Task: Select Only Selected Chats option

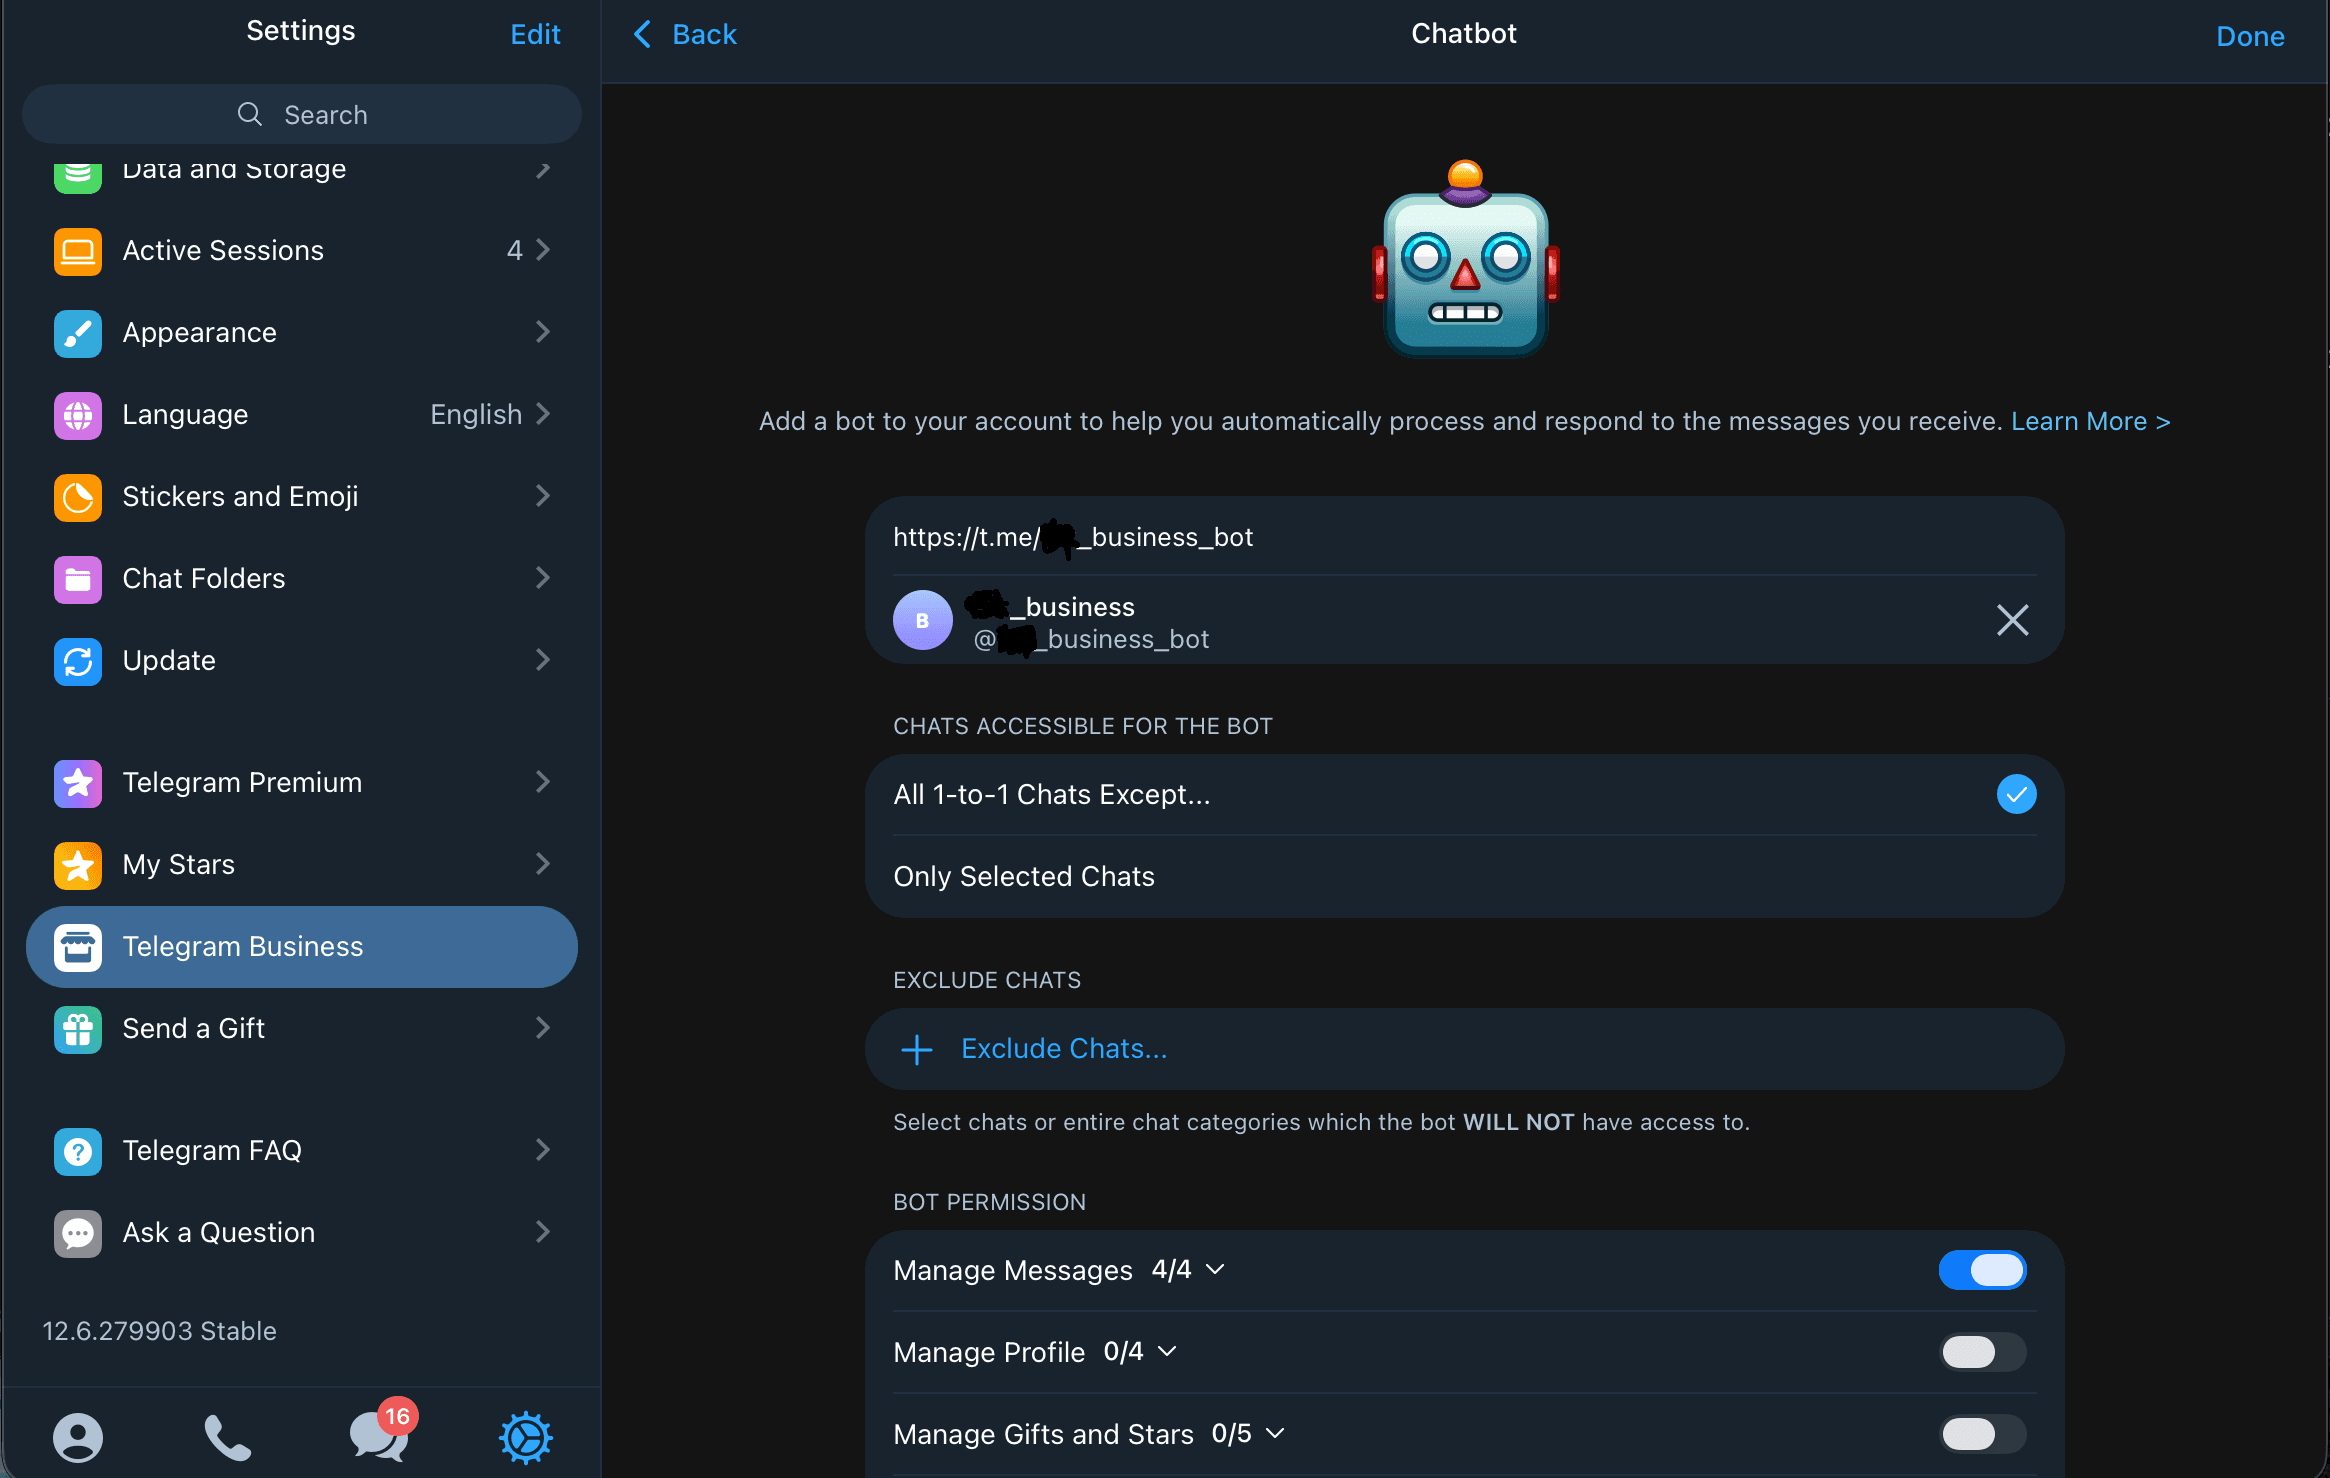Action: pyautogui.click(x=1464, y=876)
